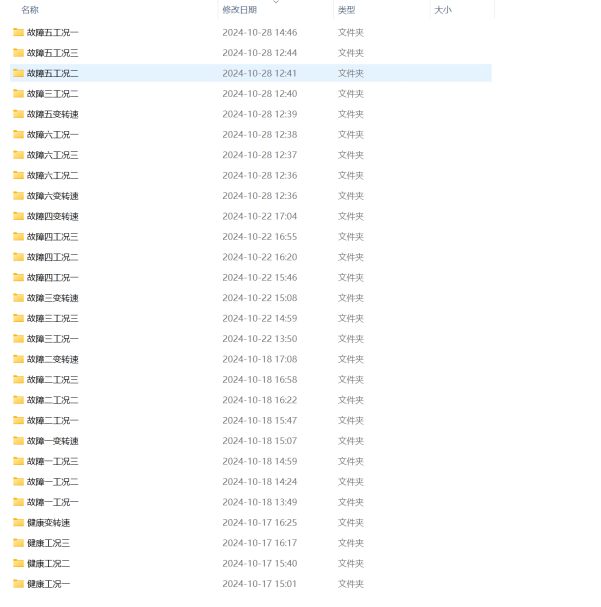Viewport: 601px width, 607px height.
Task: Click the 故障一变转速 folder icon
Action: [x=18, y=441]
